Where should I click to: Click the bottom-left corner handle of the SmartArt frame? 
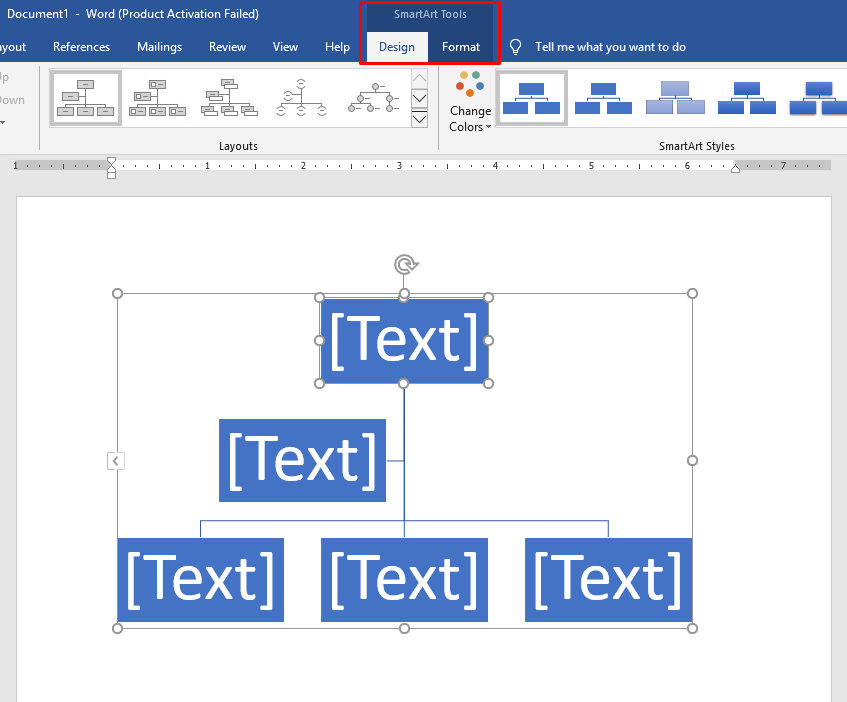click(117, 629)
